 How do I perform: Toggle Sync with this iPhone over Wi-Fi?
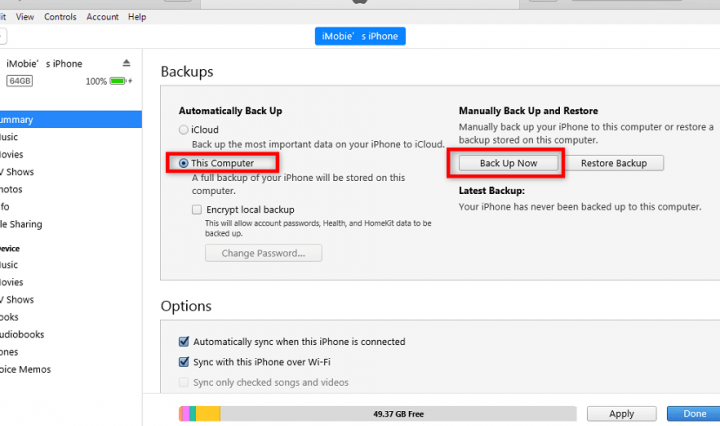(x=184, y=362)
